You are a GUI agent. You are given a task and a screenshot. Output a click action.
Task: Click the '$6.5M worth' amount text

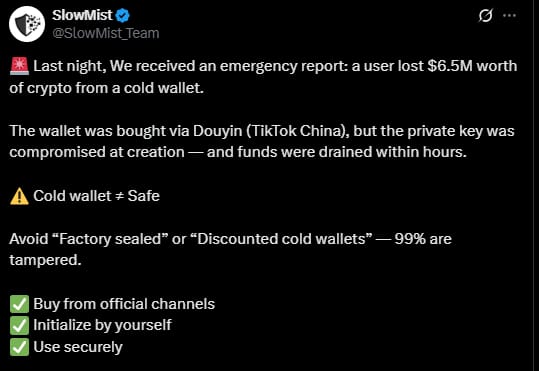click(x=472, y=66)
